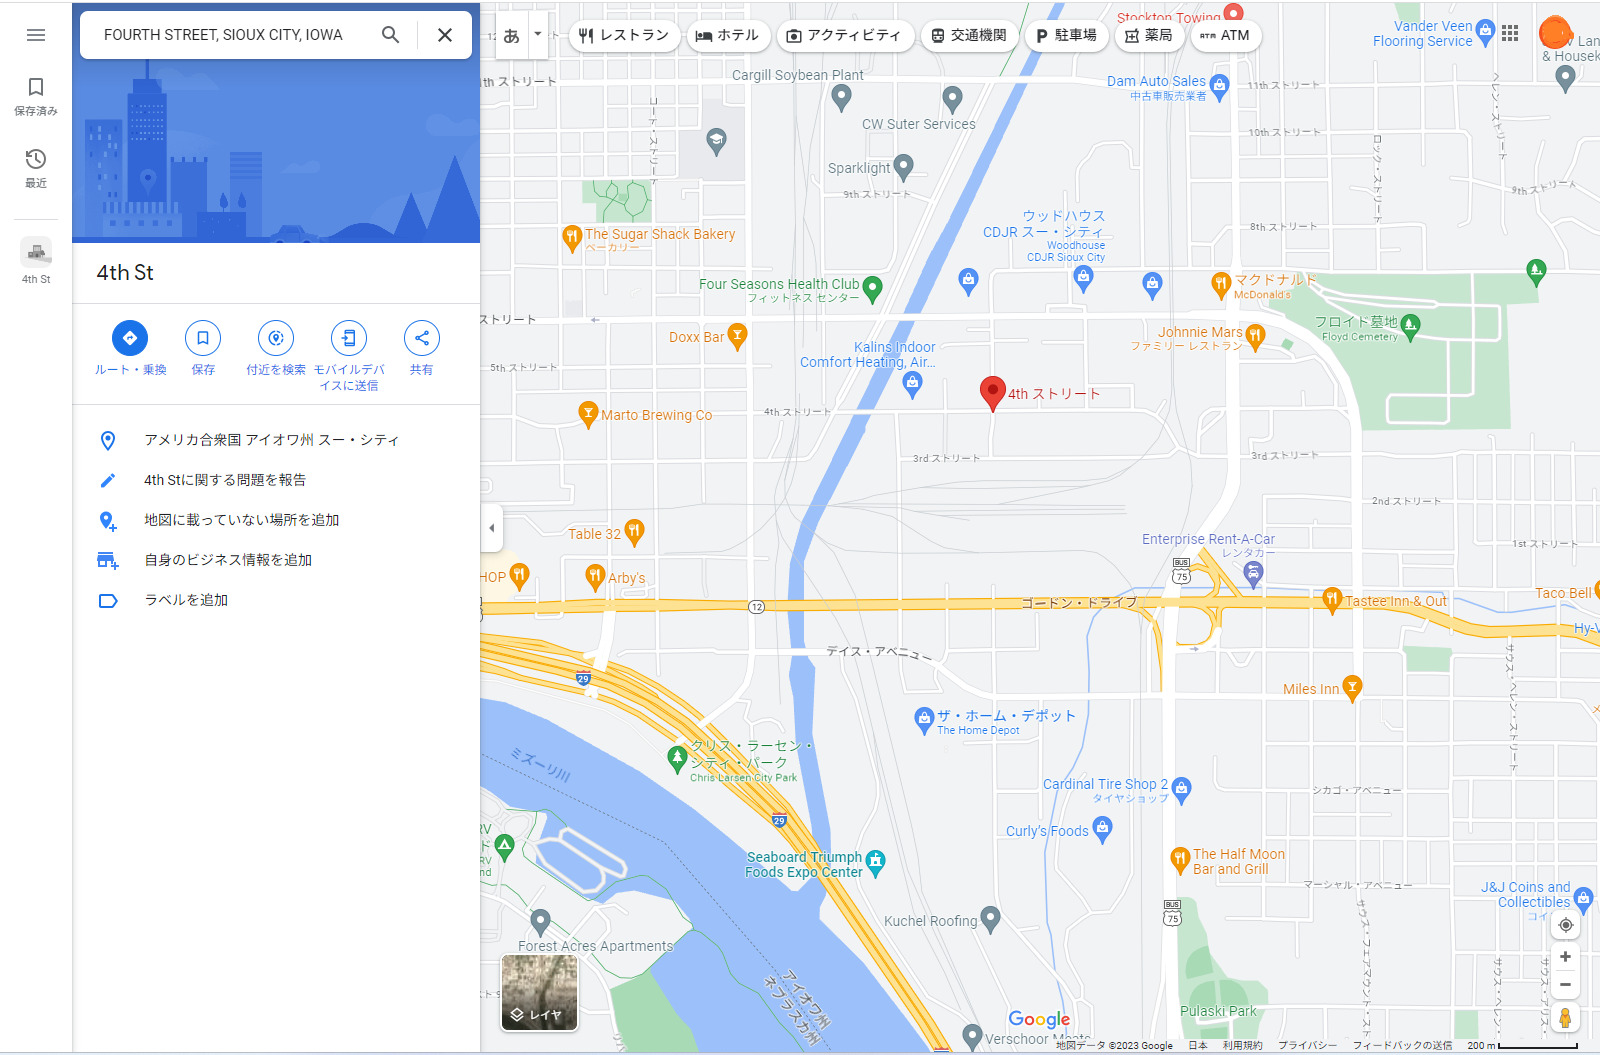Select Four Seasons Health Club marker
The image size is (1600, 1055).
coord(872,289)
